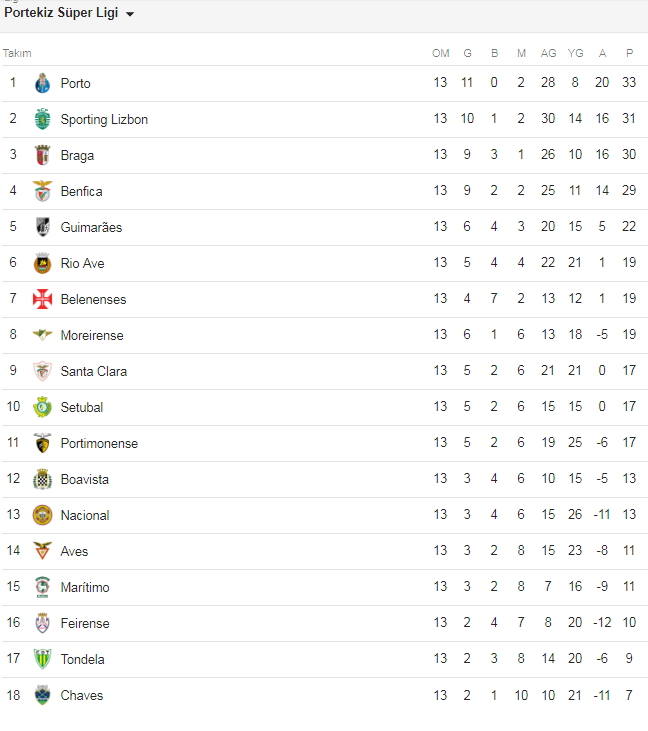Click the Porto club crest icon
The width and height of the screenshot is (648, 731).
pos(42,83)
